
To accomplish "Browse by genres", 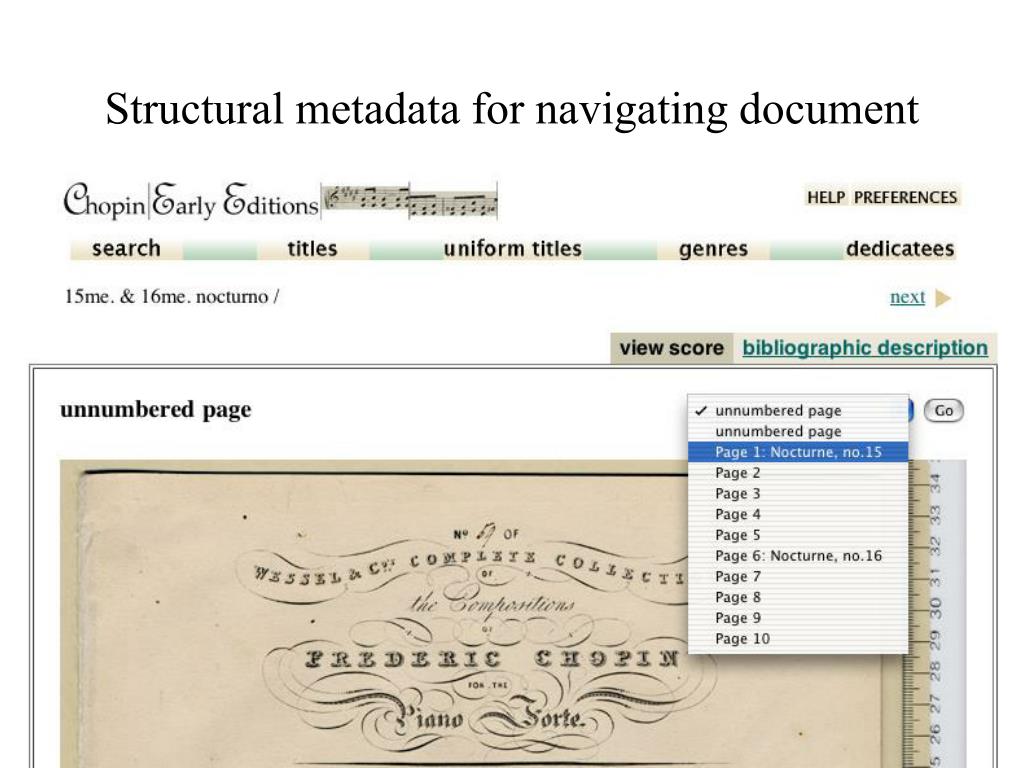I will click(x=713, y=249).
